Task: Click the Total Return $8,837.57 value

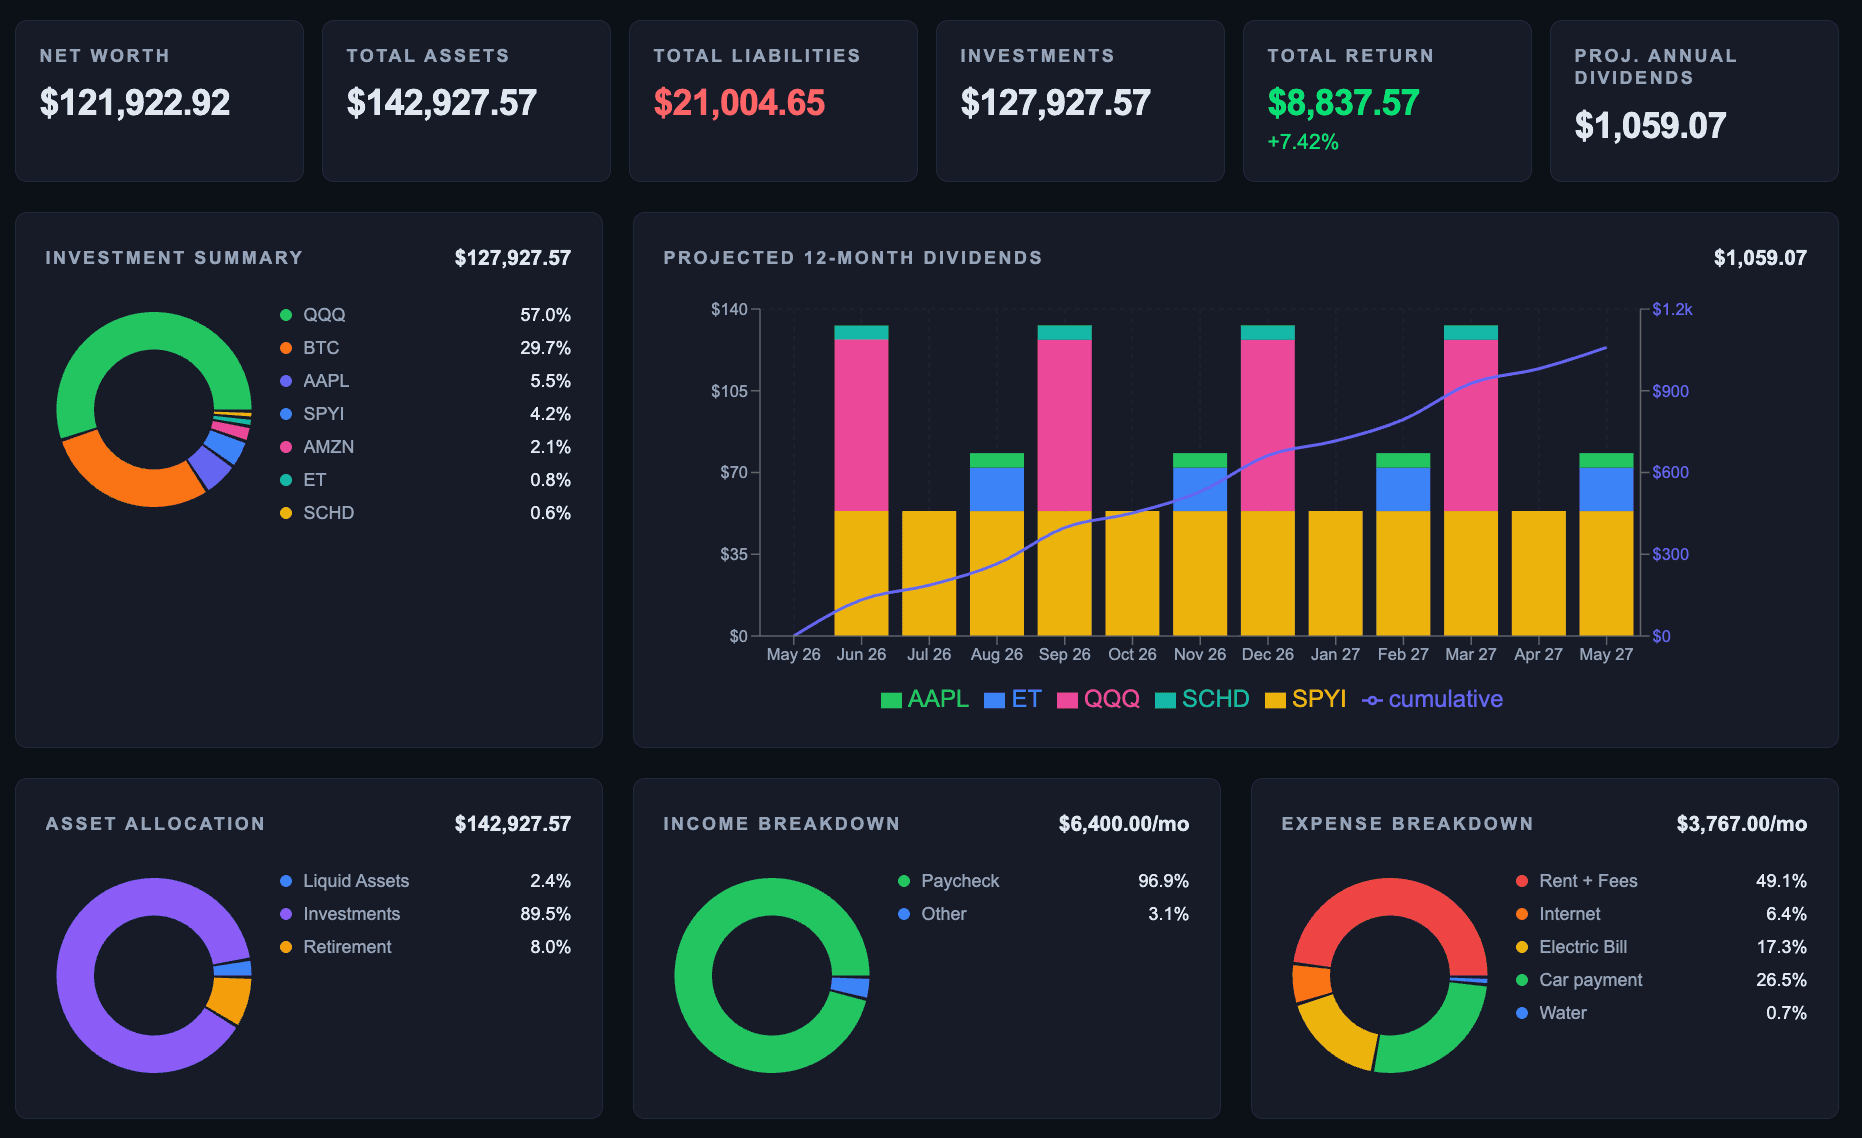Action: 1343,102
